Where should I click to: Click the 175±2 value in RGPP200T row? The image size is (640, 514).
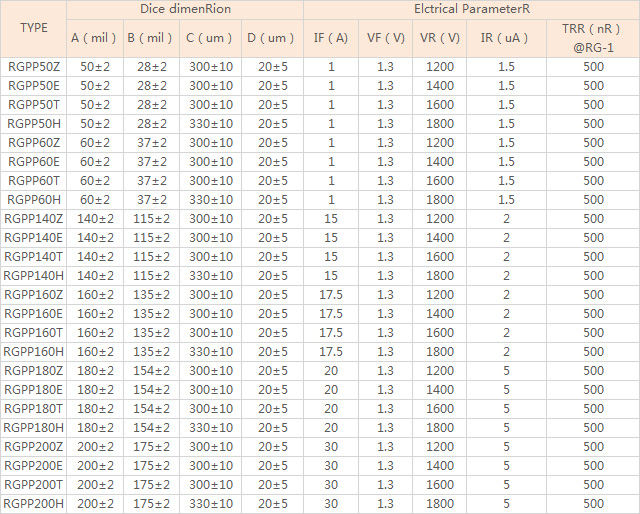click(151, 484)
